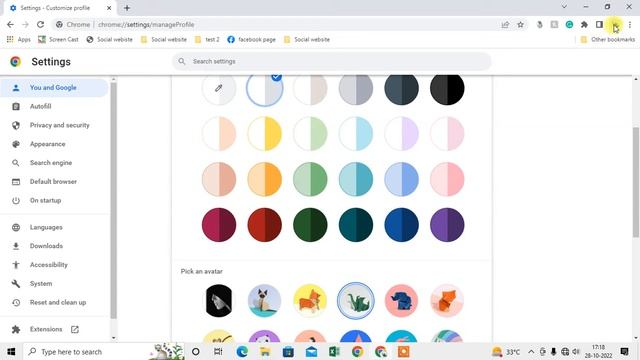640x360 pixels.
Task: Choose the medium teal theme color
Action: tap(356, 179)
